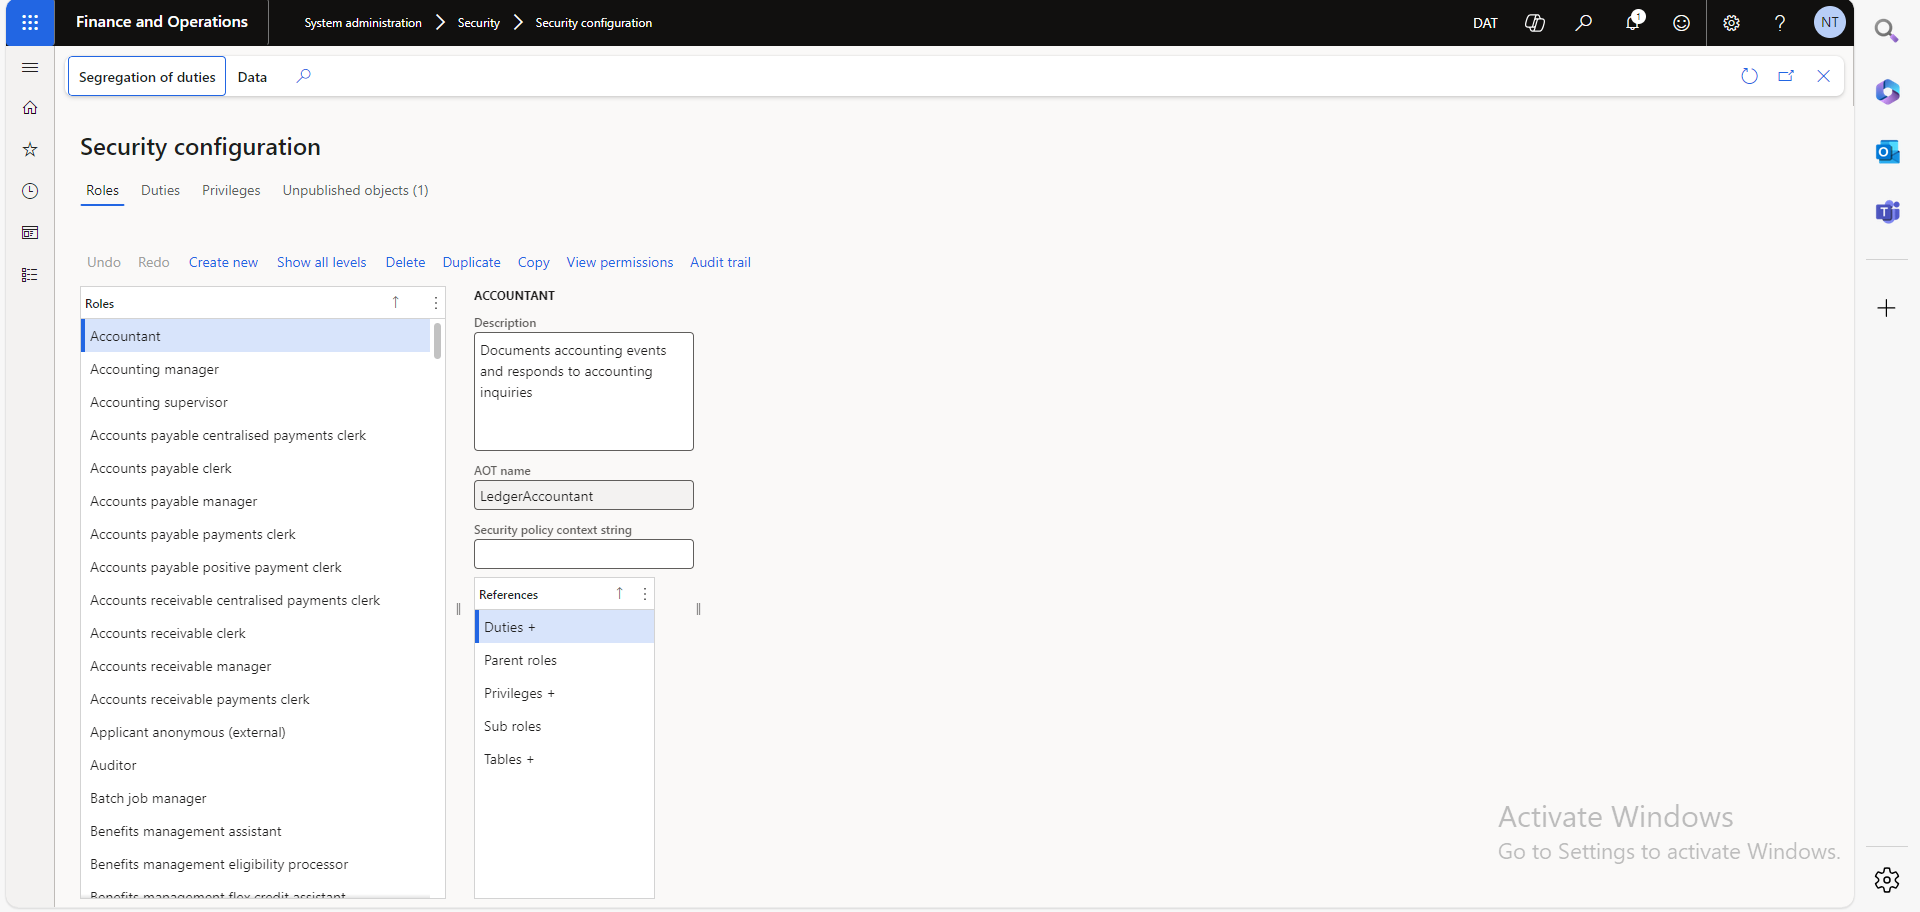
Task: Expand the Tables + reference node
Action: (508, 759)
